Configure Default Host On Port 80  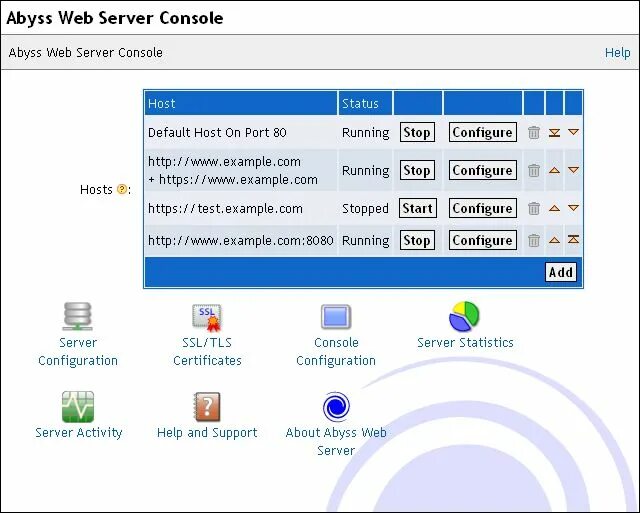(x=483, y=132)
